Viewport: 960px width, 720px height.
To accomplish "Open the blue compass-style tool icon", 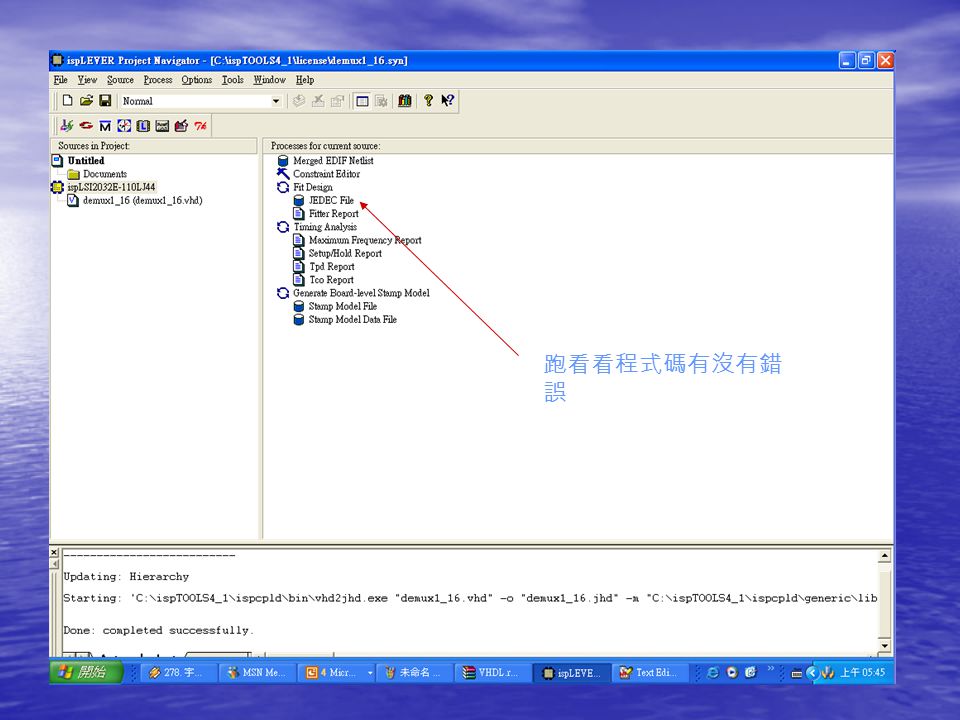I will click(x=124, y=126).
